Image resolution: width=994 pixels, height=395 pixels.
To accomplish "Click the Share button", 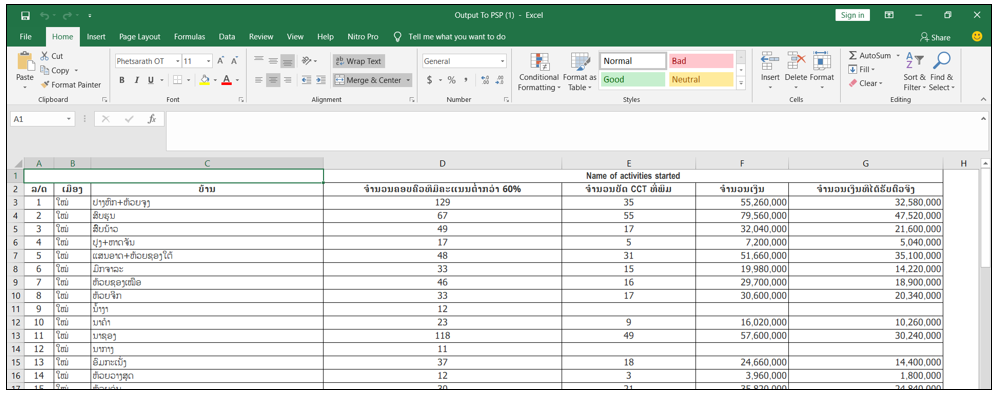I will (935, 37).
